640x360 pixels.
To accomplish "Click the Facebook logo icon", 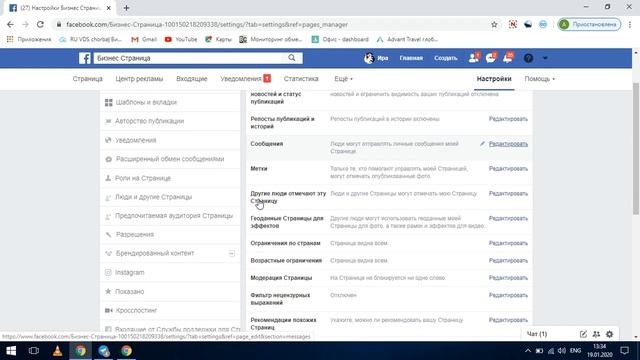I will pyautogui.click(x=84, y=58).
